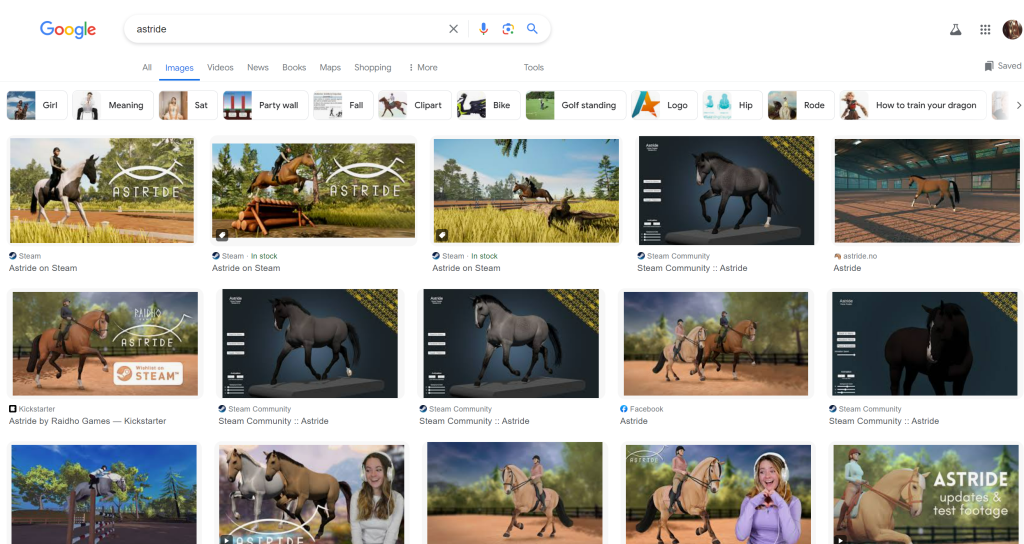Expand the More search categories menu

pos(423,68)
